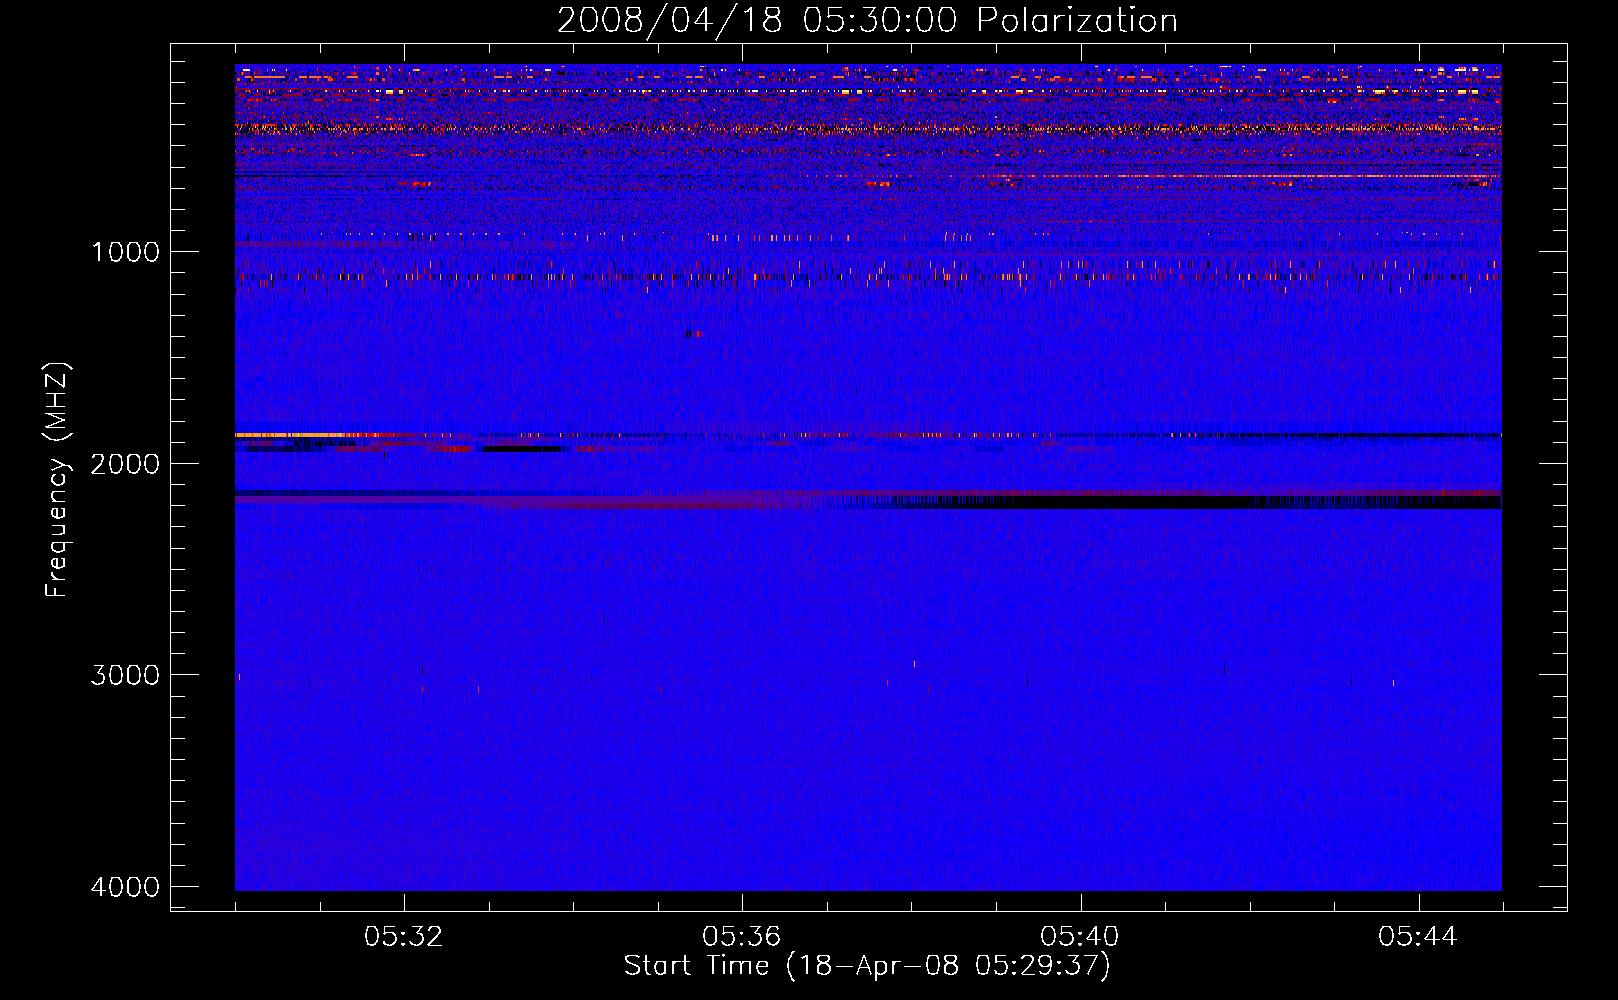Click the 05:44 time tick label
This screenshot has width=1618, height=1000.
1418,937
